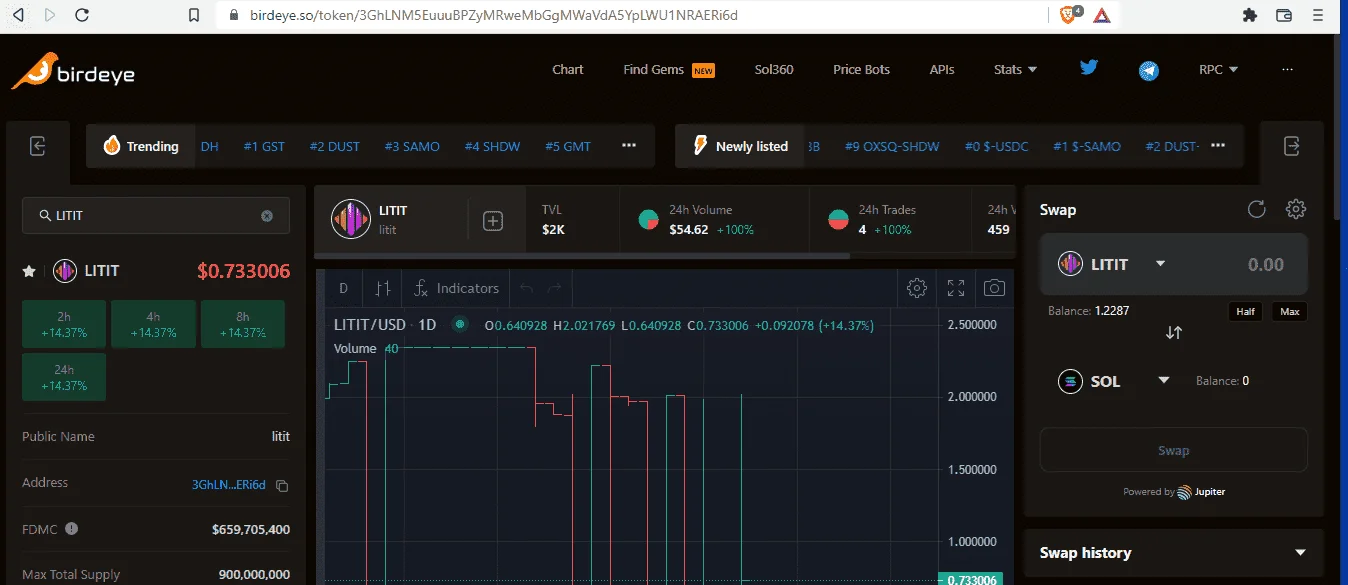The image size is (1348, 585).
Task: Click the Half balance button
Action: pos(1245,311)
